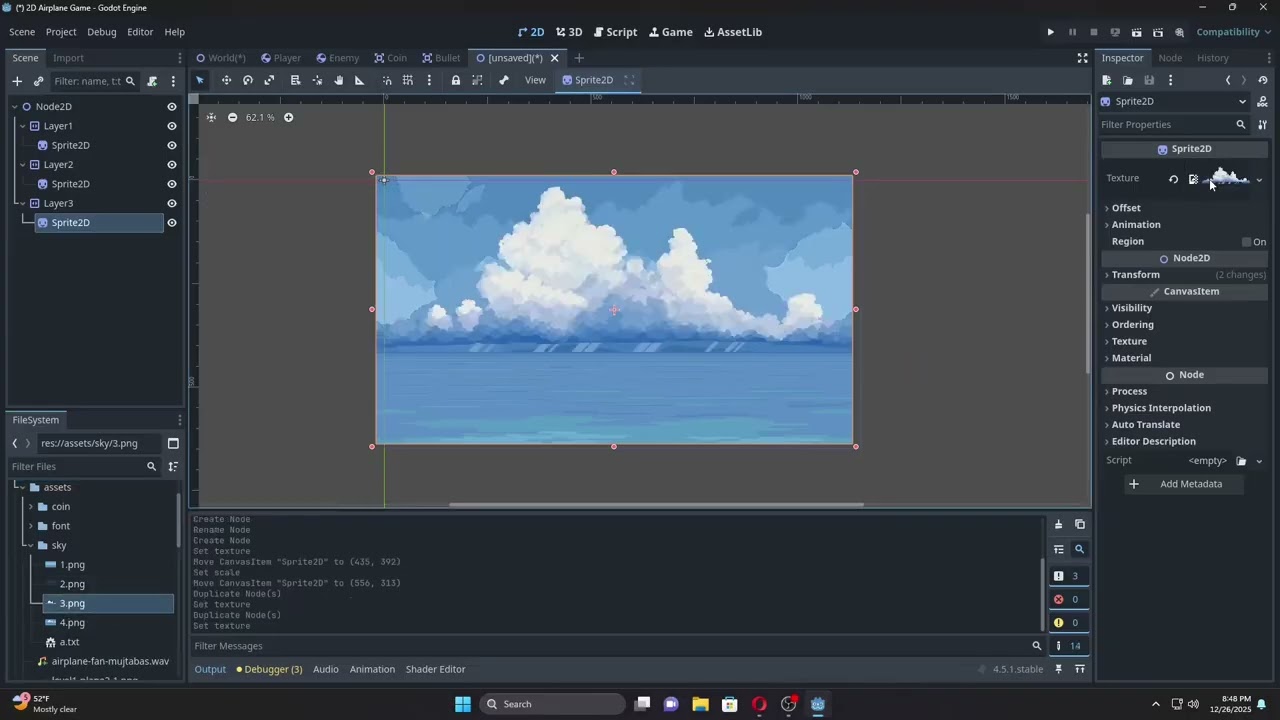Expand the Ordering section

(1133, 325)
